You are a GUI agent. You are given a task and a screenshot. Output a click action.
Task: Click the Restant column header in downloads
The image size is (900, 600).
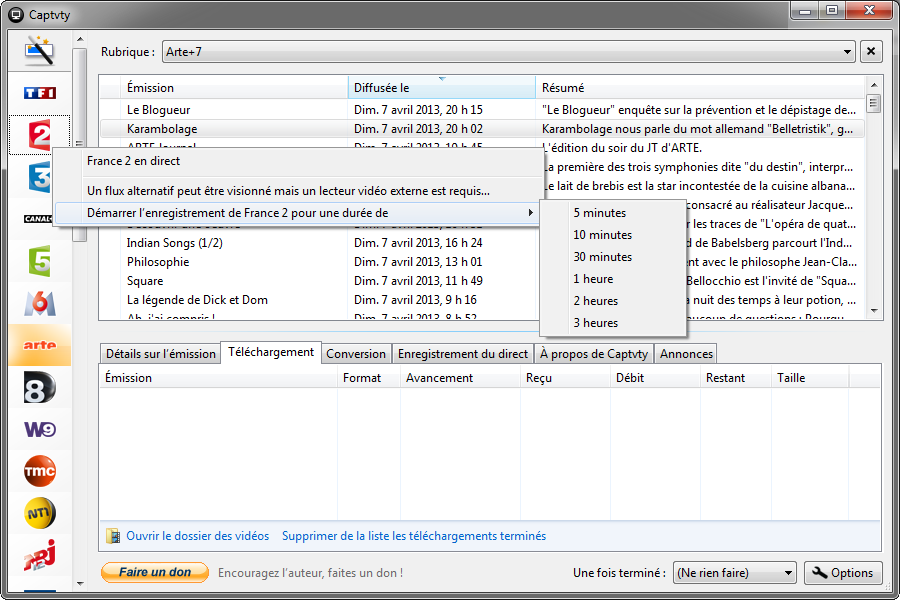pyautogui.click(x=735, y=378)
